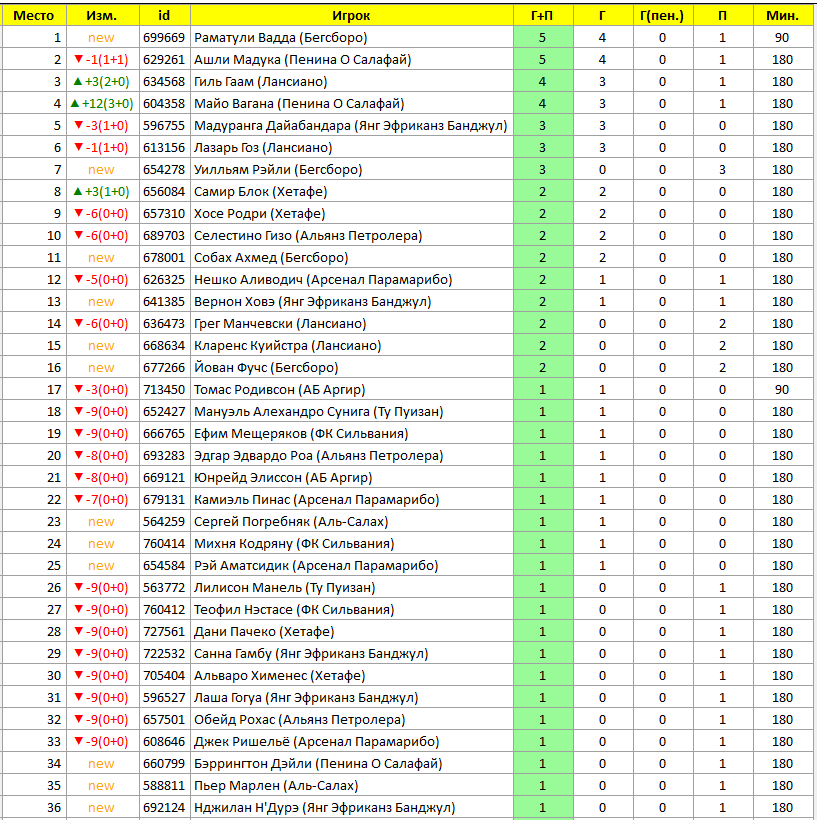Select cell 'Лаша Гогуа (Янг Эфриканз Банджул)'
This screenshot has width=817, height=820.
351,698
